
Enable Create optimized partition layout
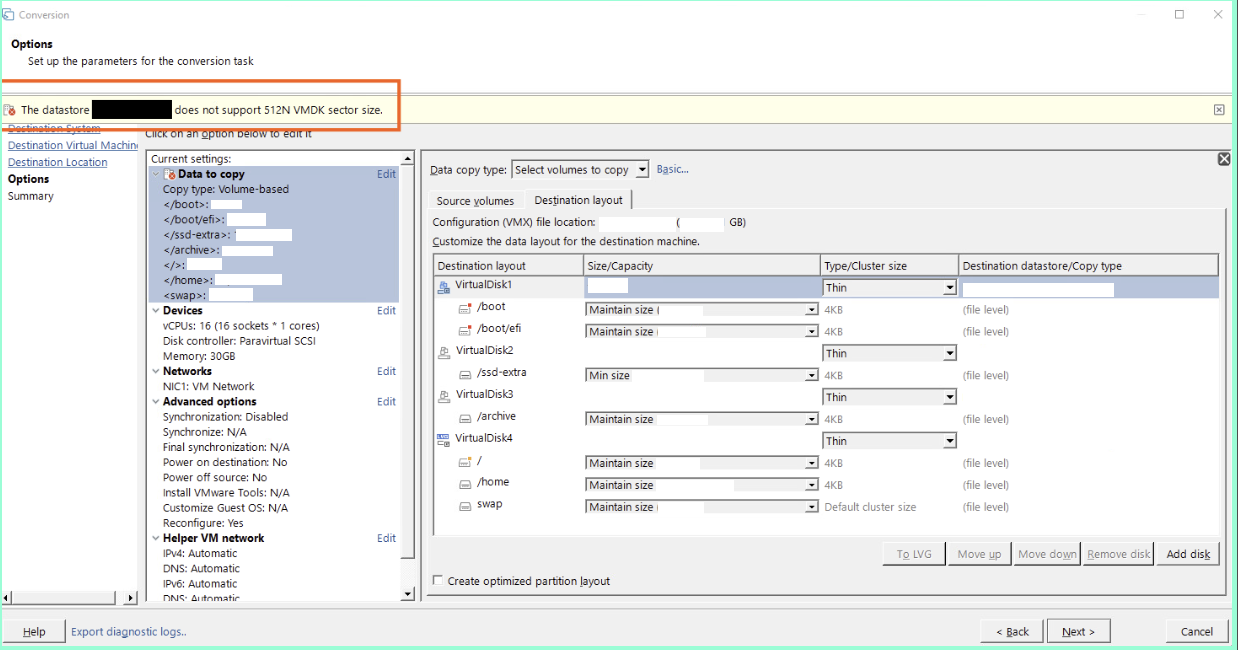point(438,581)
